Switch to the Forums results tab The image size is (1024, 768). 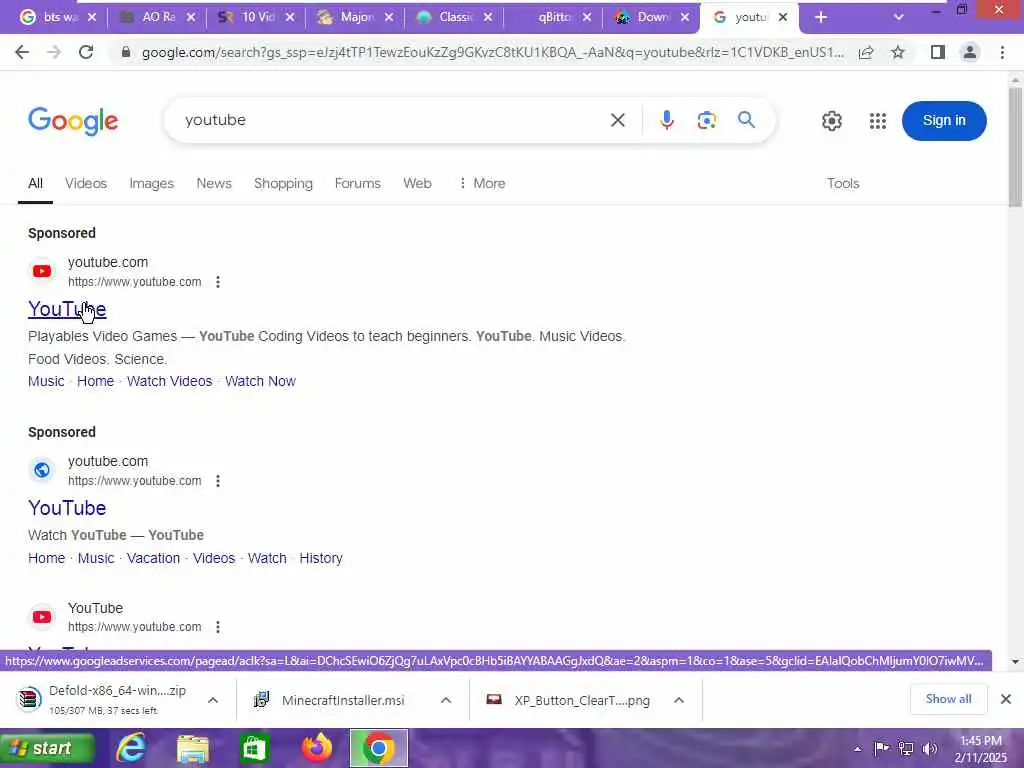358,184
